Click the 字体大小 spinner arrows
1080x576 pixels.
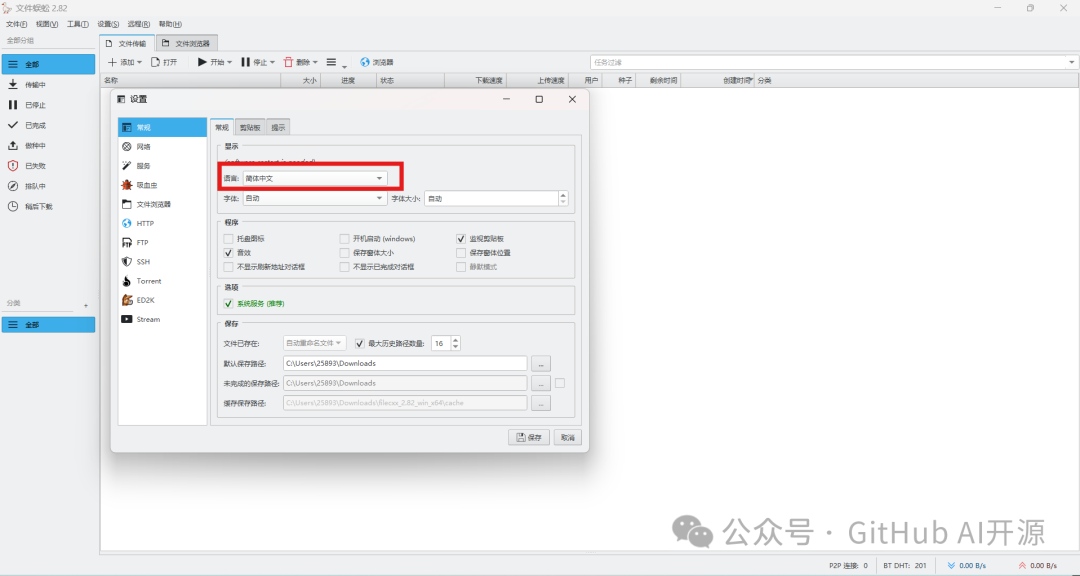pos(563,198)
